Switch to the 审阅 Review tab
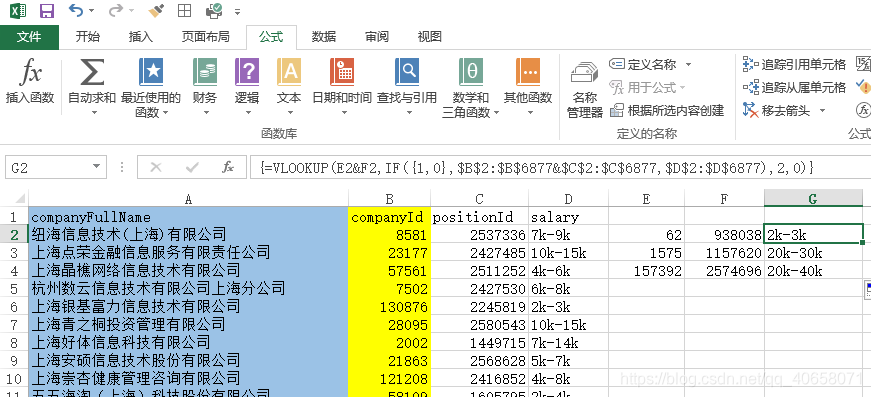This screenshot has height=397, width=871. point(377,37)
